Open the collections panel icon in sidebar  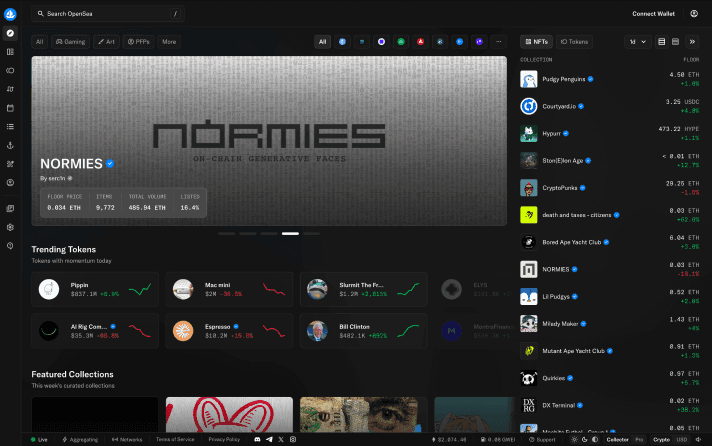click(10, 52)
